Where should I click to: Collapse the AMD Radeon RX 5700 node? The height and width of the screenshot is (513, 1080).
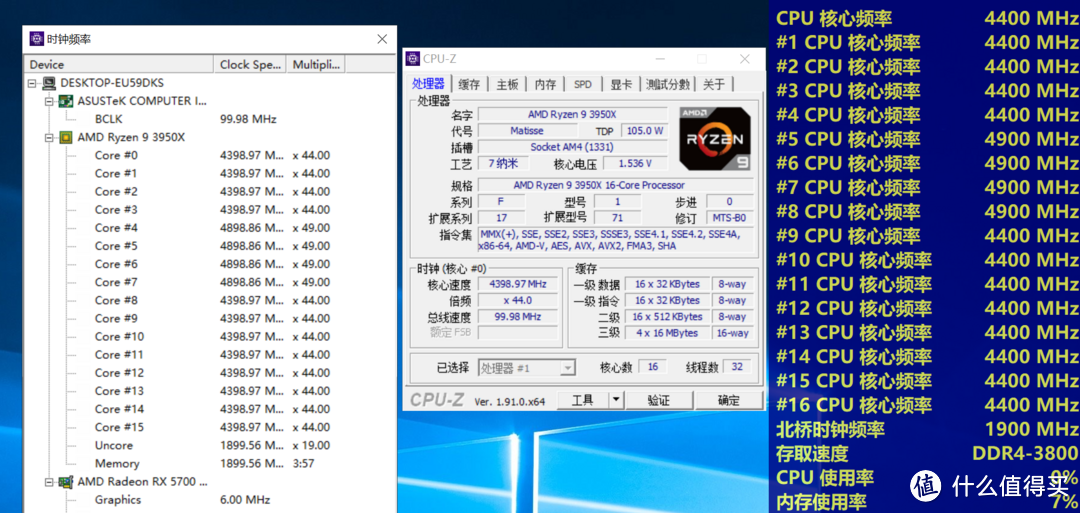coord(50,482)
